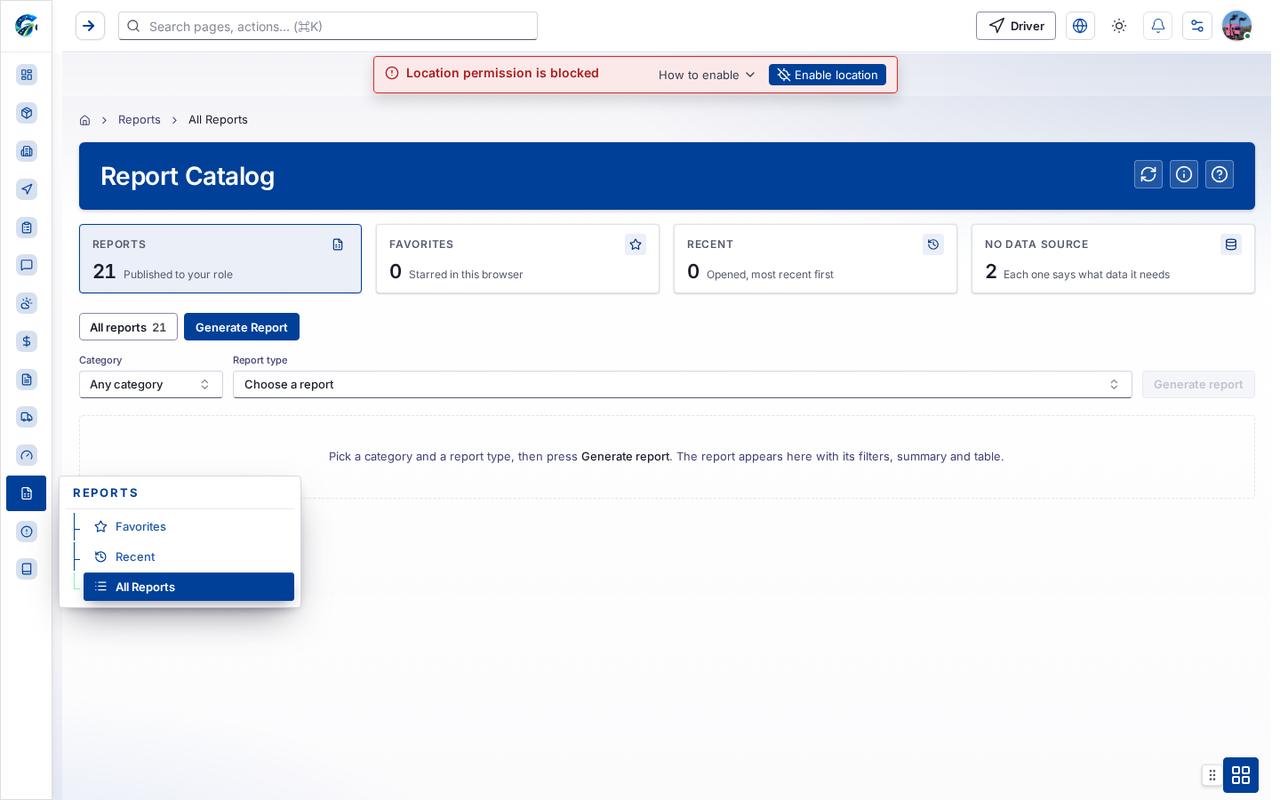Click the company logo at top left
The height and width of the screenshot is (800, 1280).
(x=26, y=25)
